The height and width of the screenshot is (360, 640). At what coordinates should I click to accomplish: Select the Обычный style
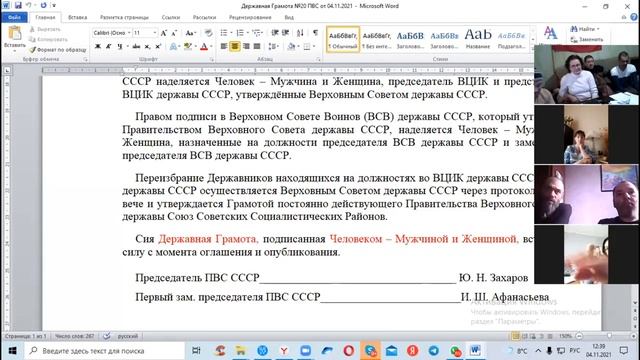343,40
